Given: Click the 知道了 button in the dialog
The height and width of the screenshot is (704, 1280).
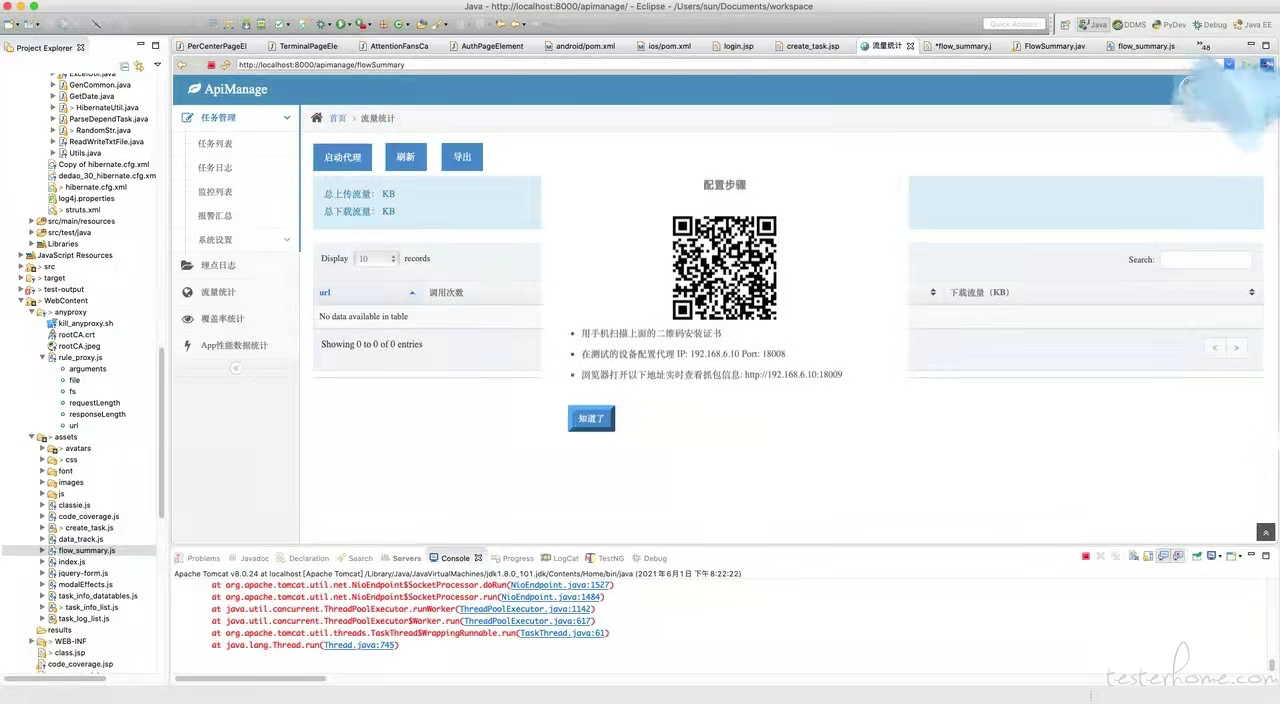Looking at the screenshot, I should (x=591, y=418).
